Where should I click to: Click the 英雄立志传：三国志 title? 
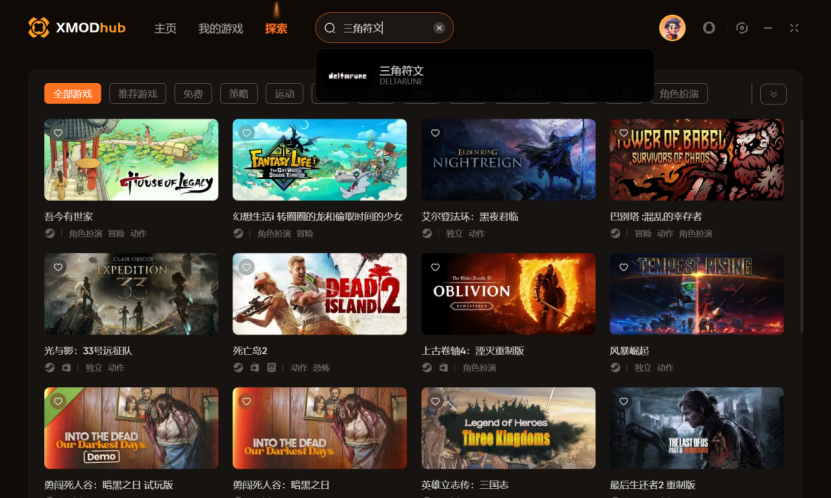[465, 485]
